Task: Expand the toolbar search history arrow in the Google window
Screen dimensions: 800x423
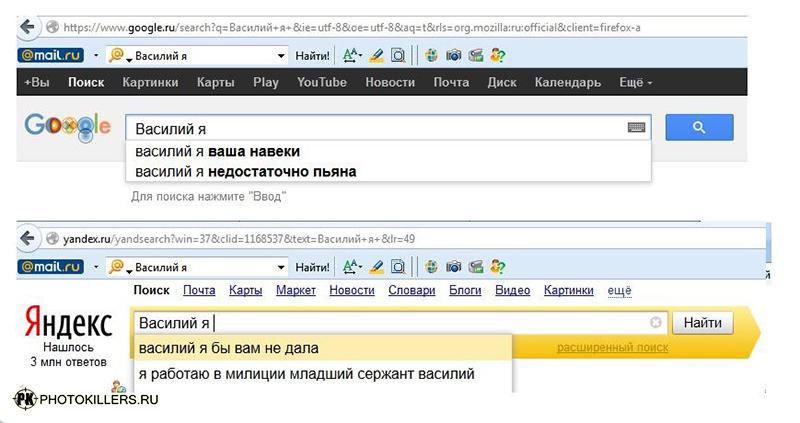Action: point(281,56)
